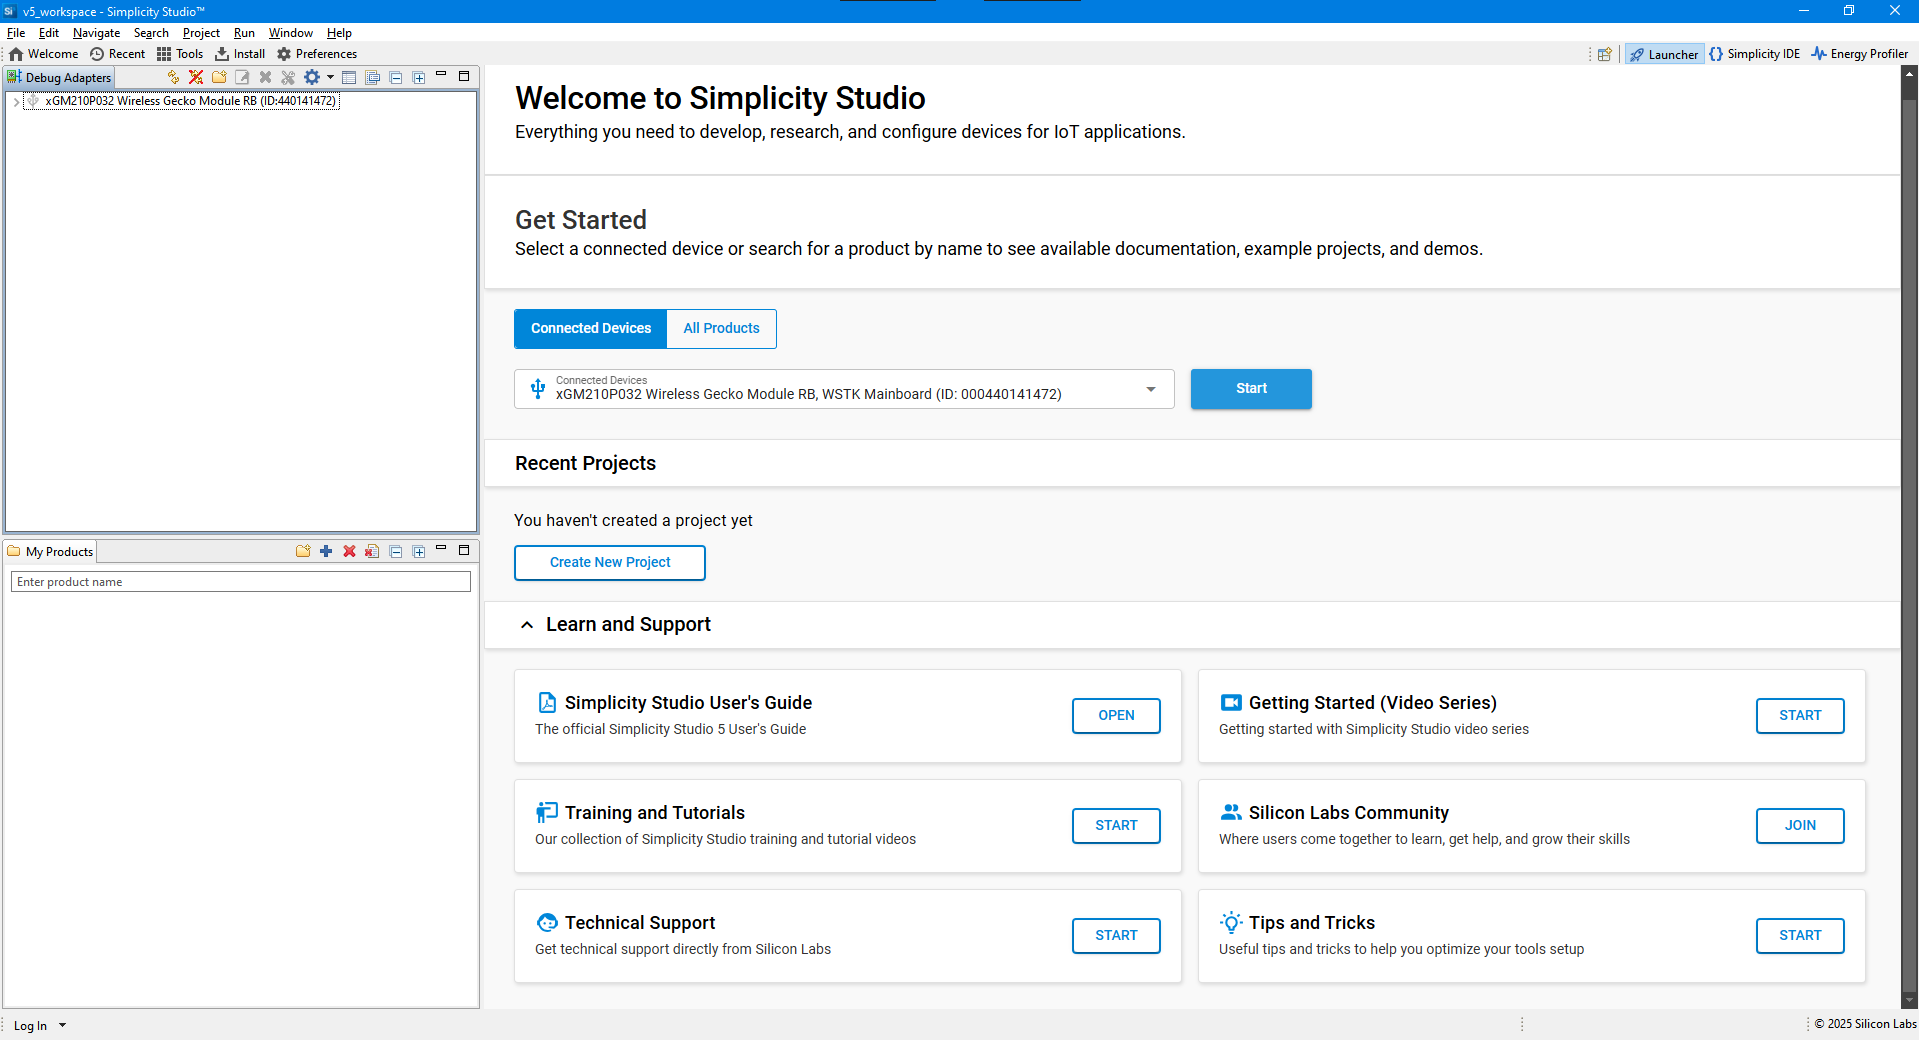1919x1040 pixels.
Task: Add a product with the blue plus
Action: click(326, 551)
